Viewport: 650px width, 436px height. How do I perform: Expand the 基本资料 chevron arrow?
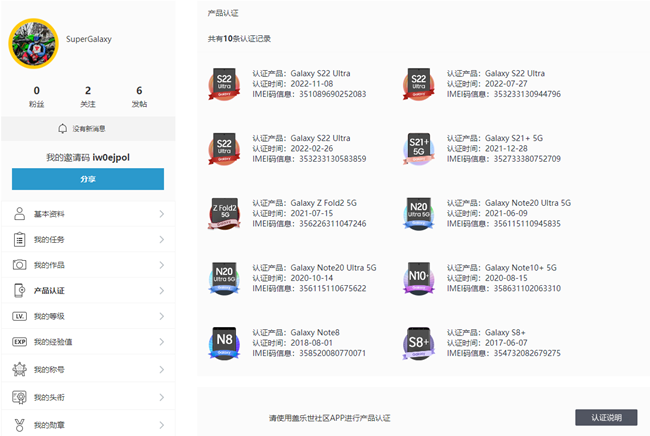coord(161,214)
